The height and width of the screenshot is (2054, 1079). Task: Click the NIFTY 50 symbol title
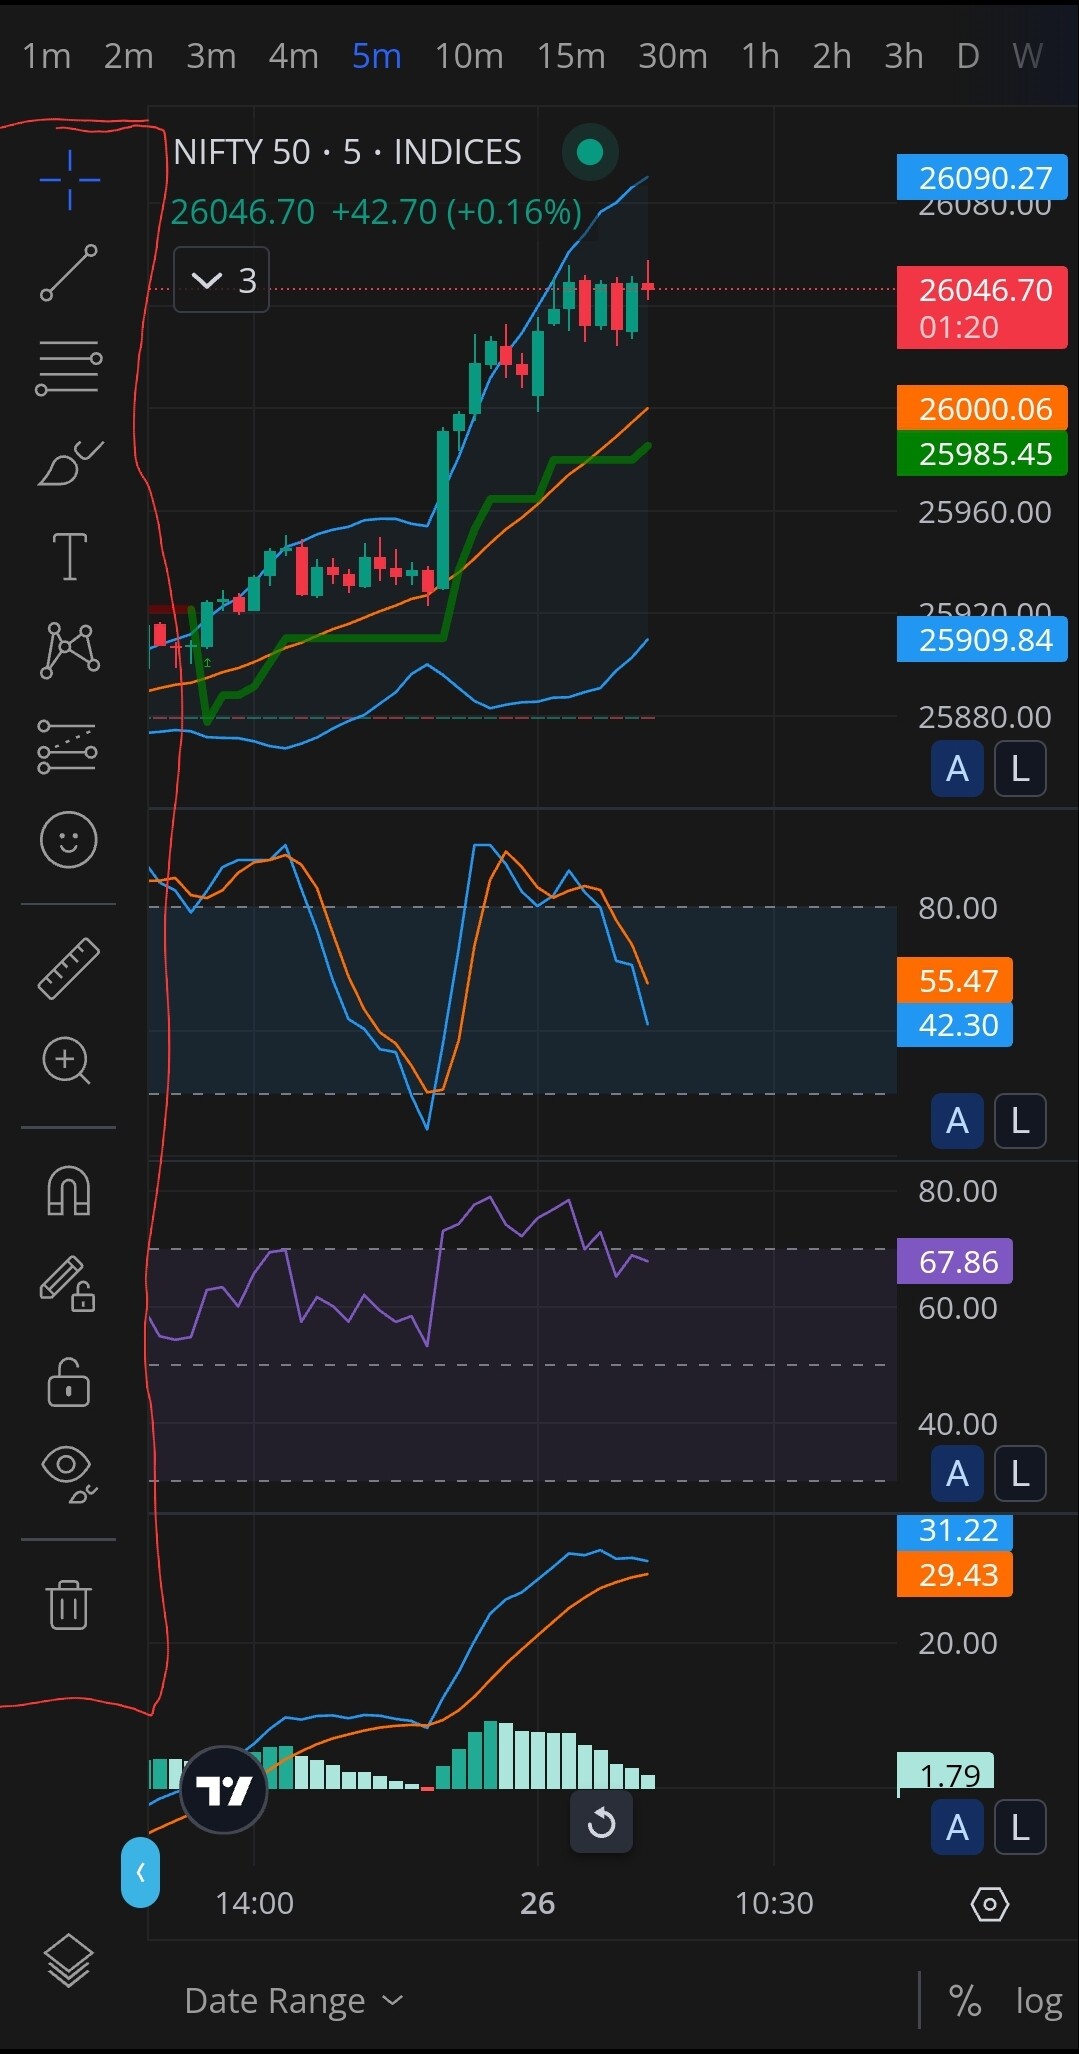[x=346, y=152]
